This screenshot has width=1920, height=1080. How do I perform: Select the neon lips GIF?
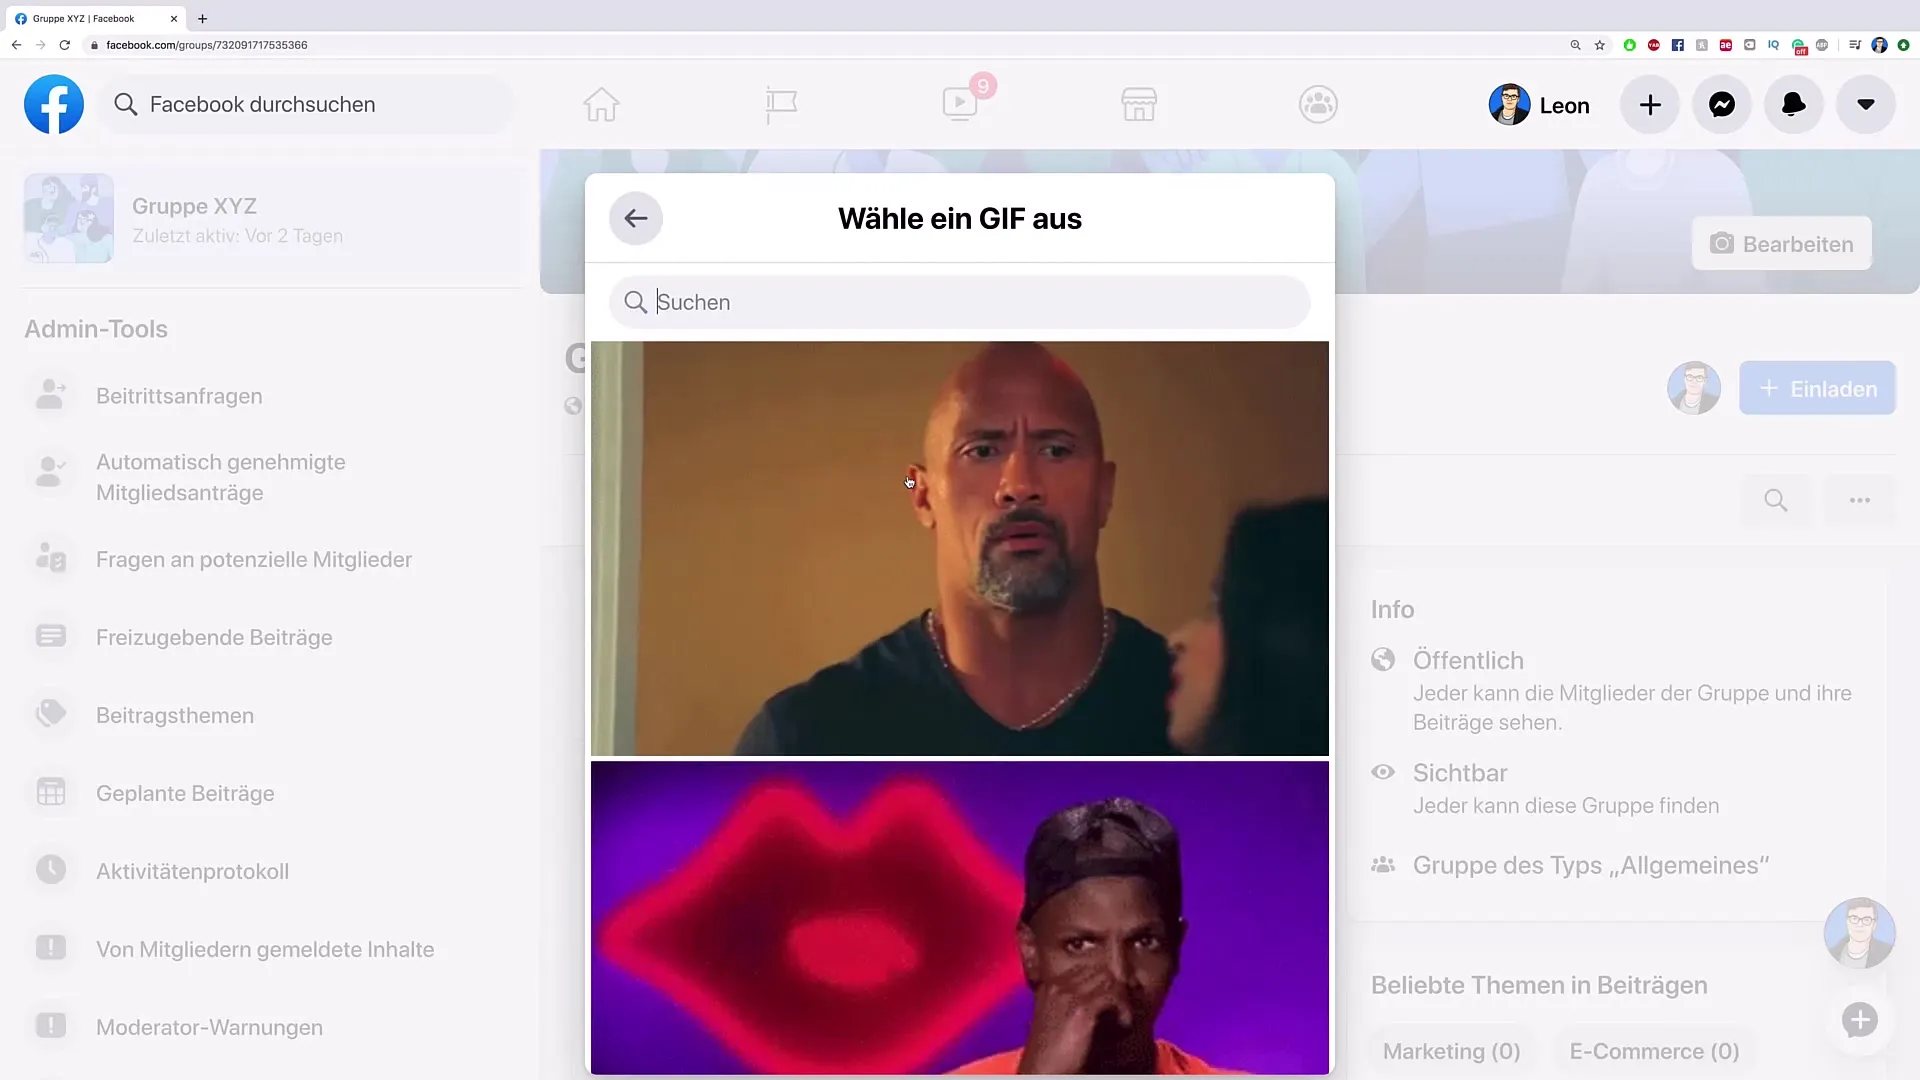click(x=960, y=917)
